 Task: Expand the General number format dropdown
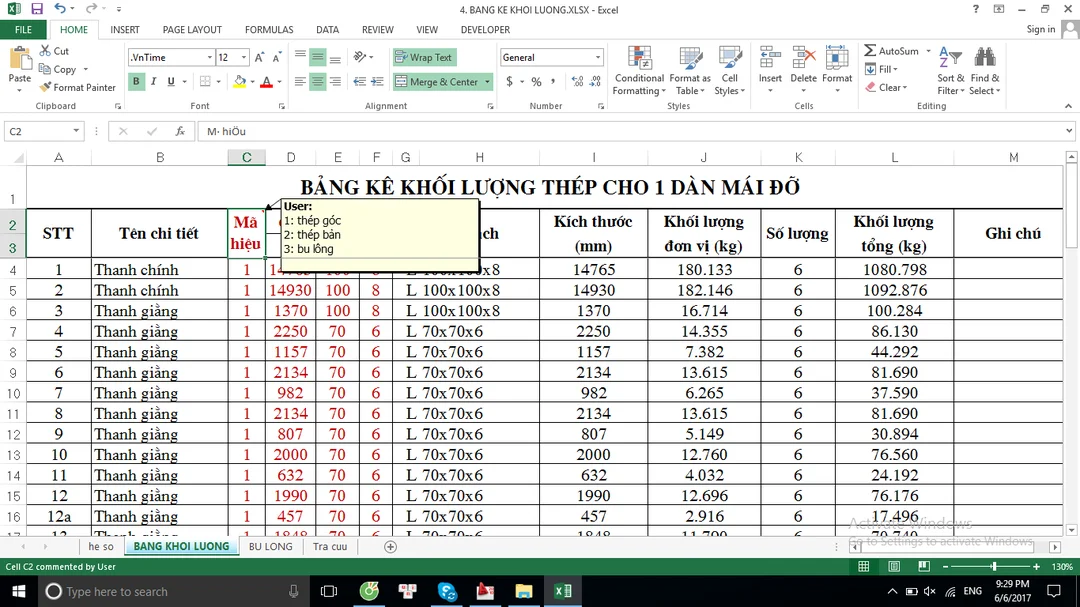click(x=597, y=57)
